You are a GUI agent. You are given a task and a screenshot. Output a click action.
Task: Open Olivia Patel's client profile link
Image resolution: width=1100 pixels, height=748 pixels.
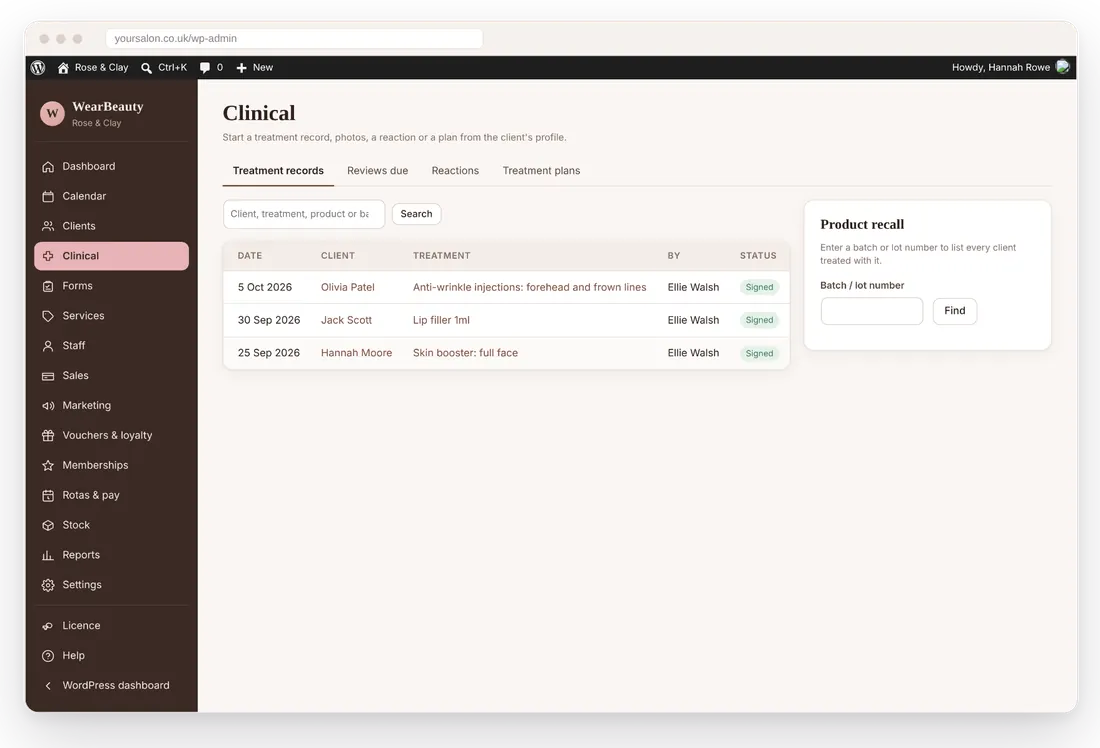click(347, 287)
